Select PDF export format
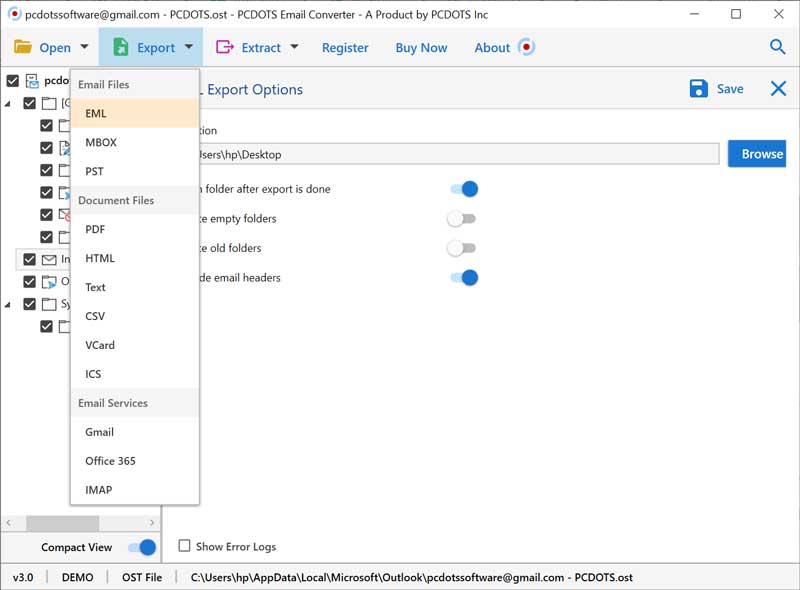Viewport: 800px width, 590px height. click(x=135, y=229)
